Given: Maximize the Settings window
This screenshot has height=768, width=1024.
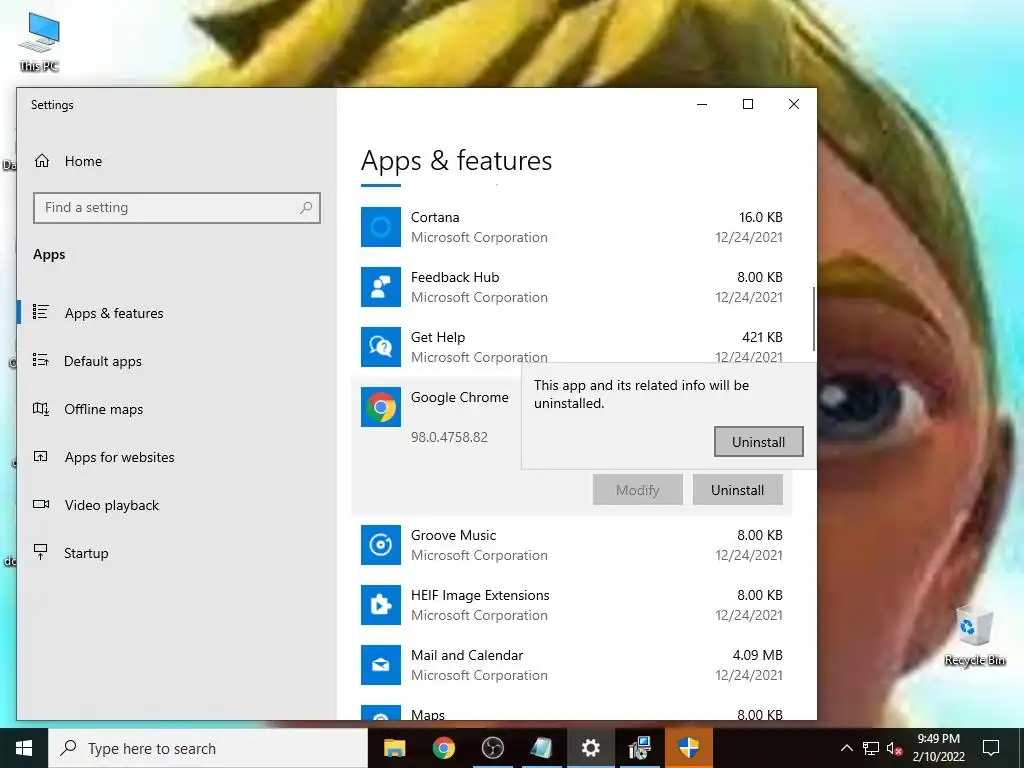Looking at the screenshot, I should pos(748,104).
